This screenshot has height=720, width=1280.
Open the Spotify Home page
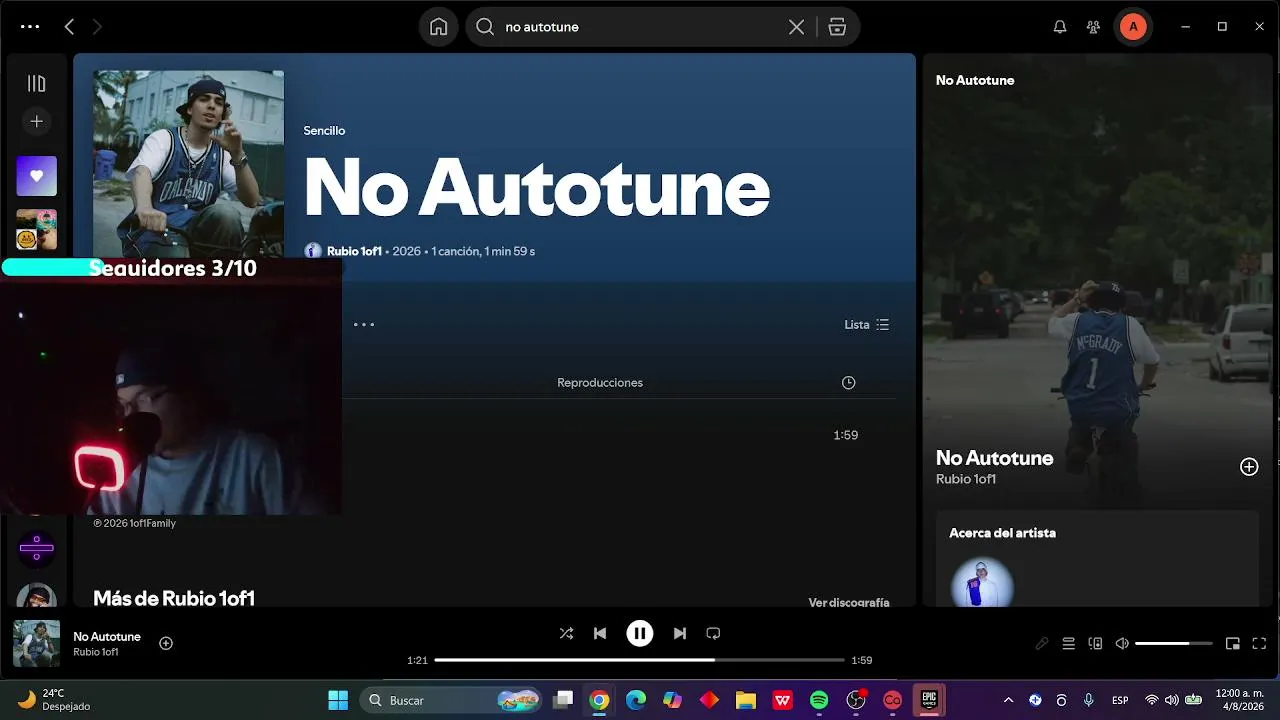[x=438, y=27]
